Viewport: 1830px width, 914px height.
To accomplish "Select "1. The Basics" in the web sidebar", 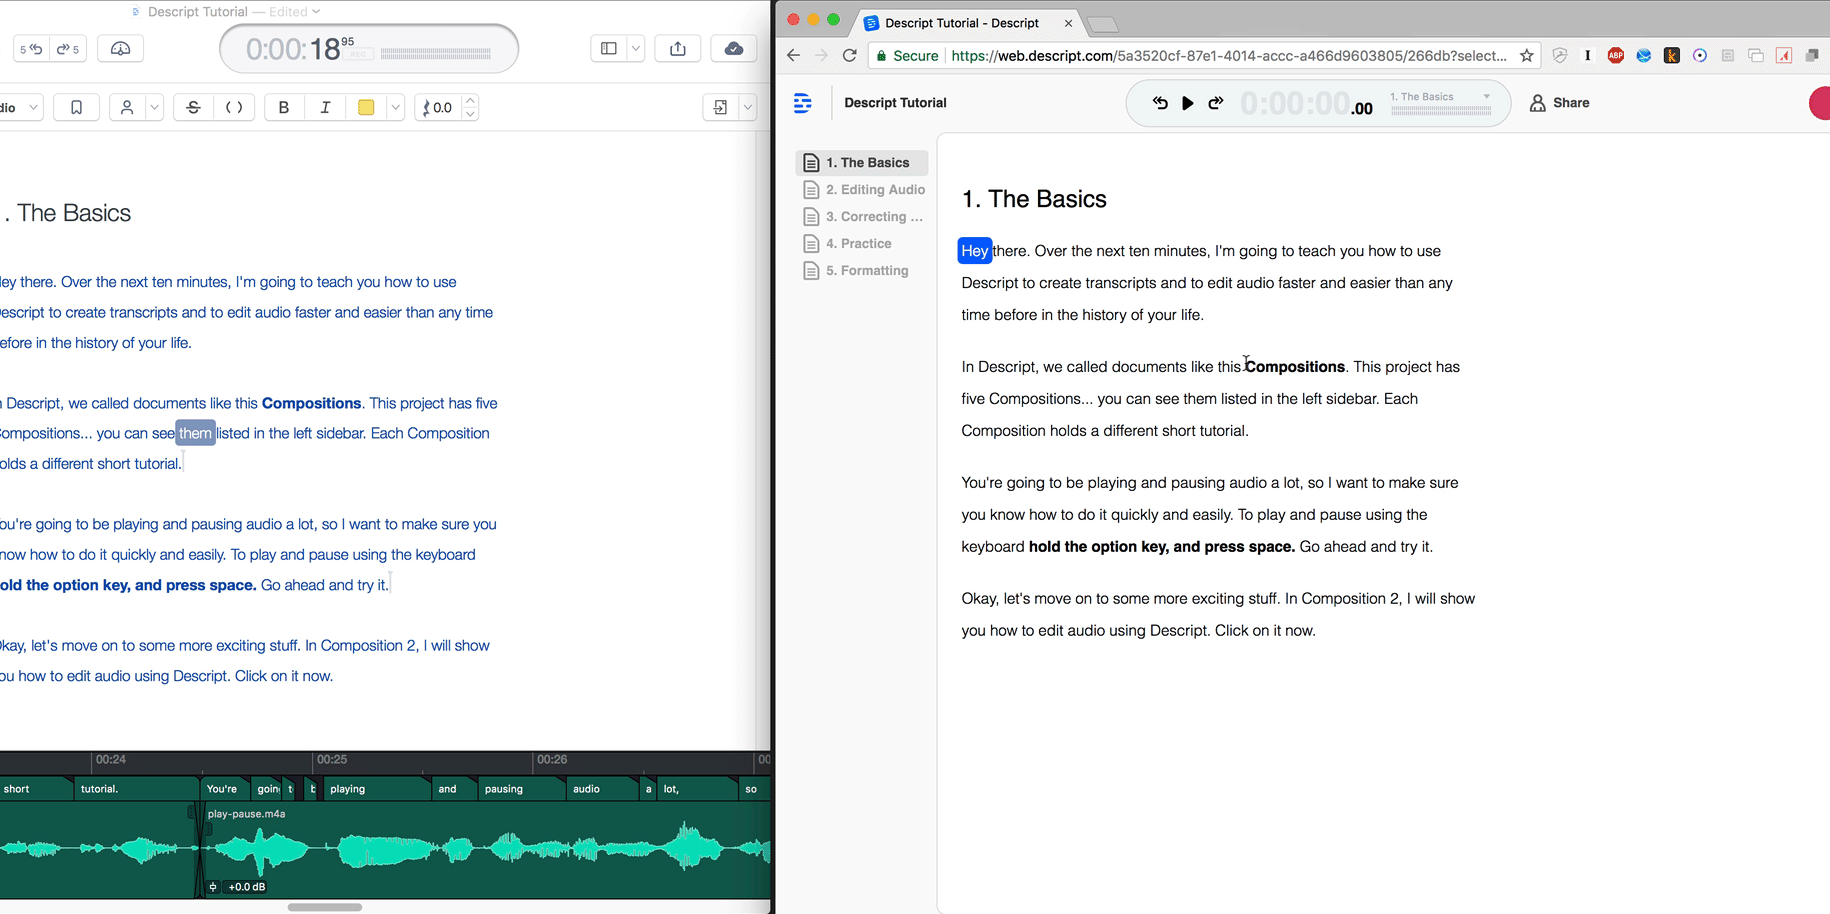I will 861,162.
